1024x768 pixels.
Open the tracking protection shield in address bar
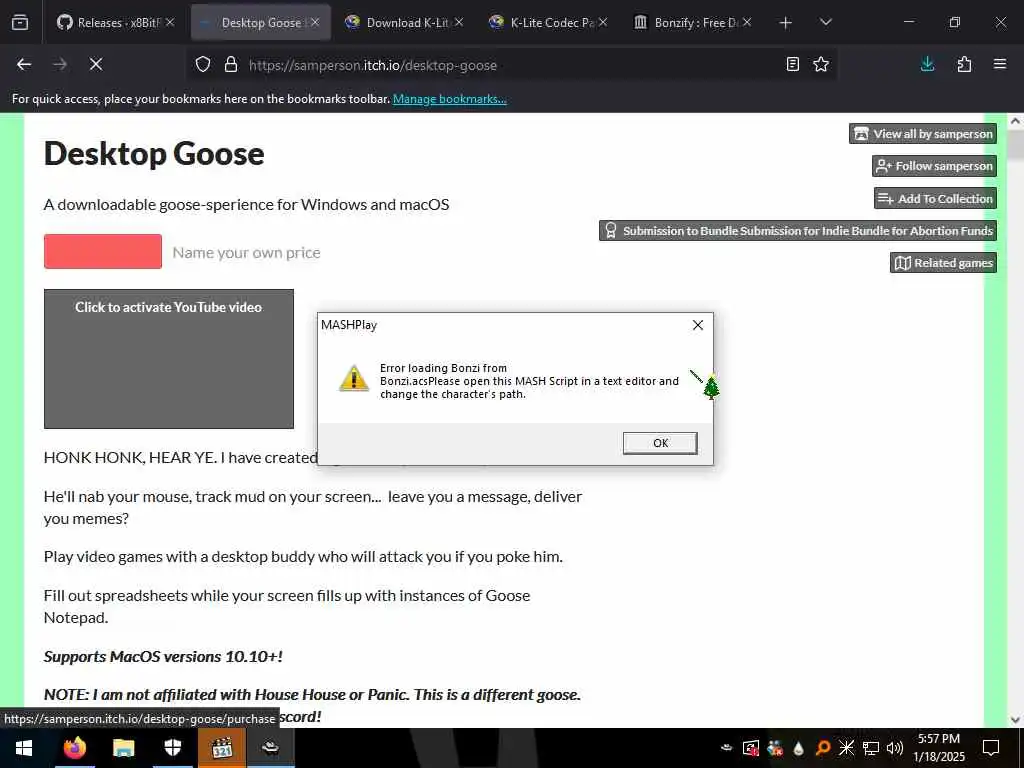pyautogui.click(x=203, y=65)
